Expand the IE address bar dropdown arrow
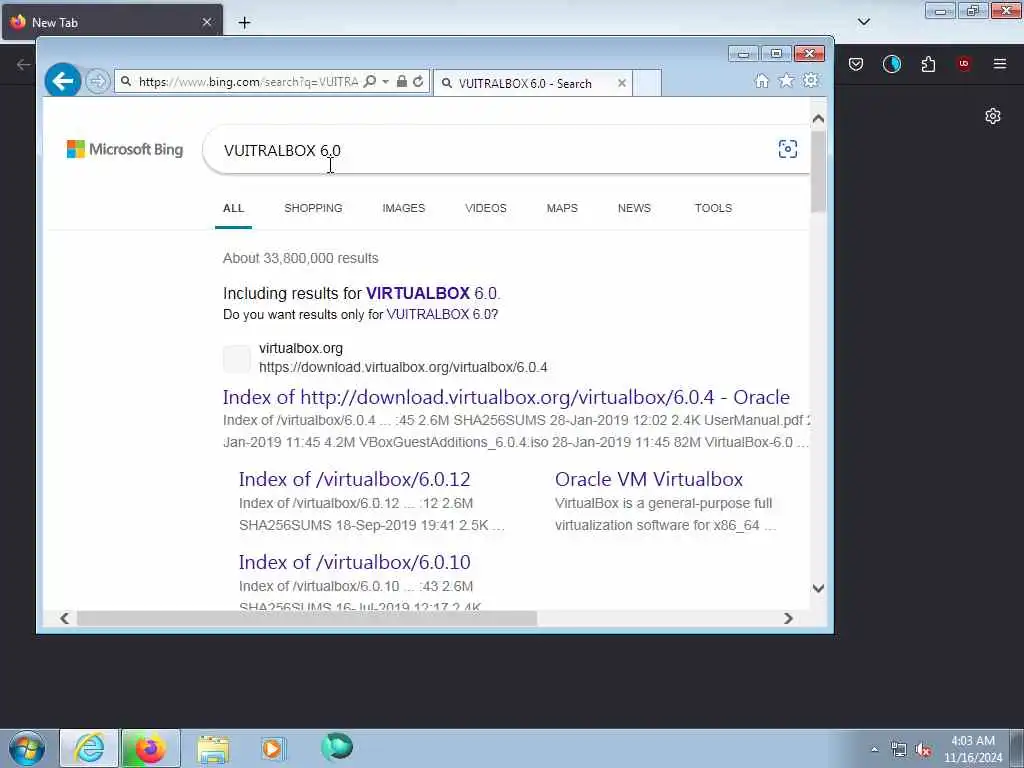The height and width of the screenshot is (768, 1024). point(385,82)
